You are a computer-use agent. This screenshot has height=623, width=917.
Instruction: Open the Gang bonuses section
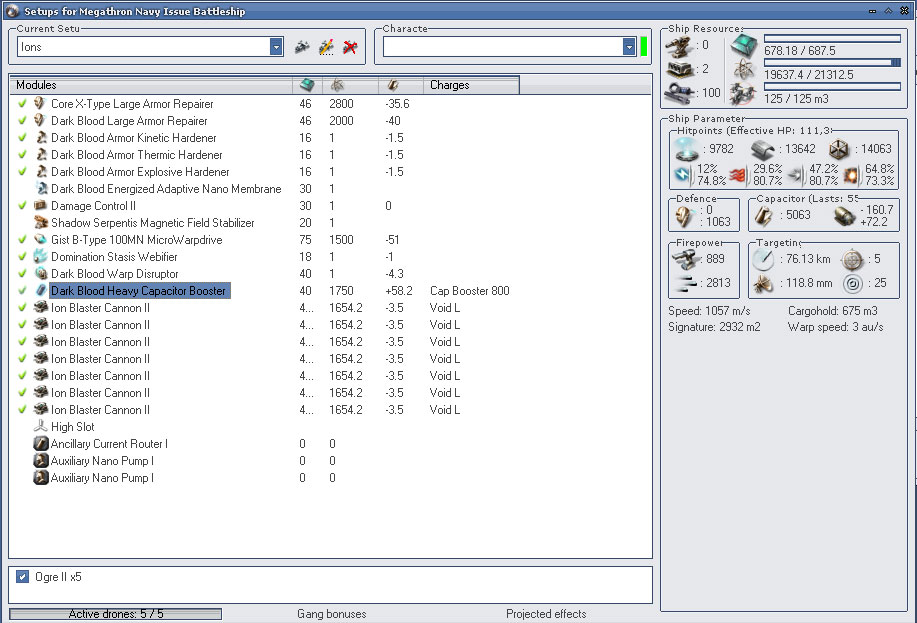coord(332,614)
